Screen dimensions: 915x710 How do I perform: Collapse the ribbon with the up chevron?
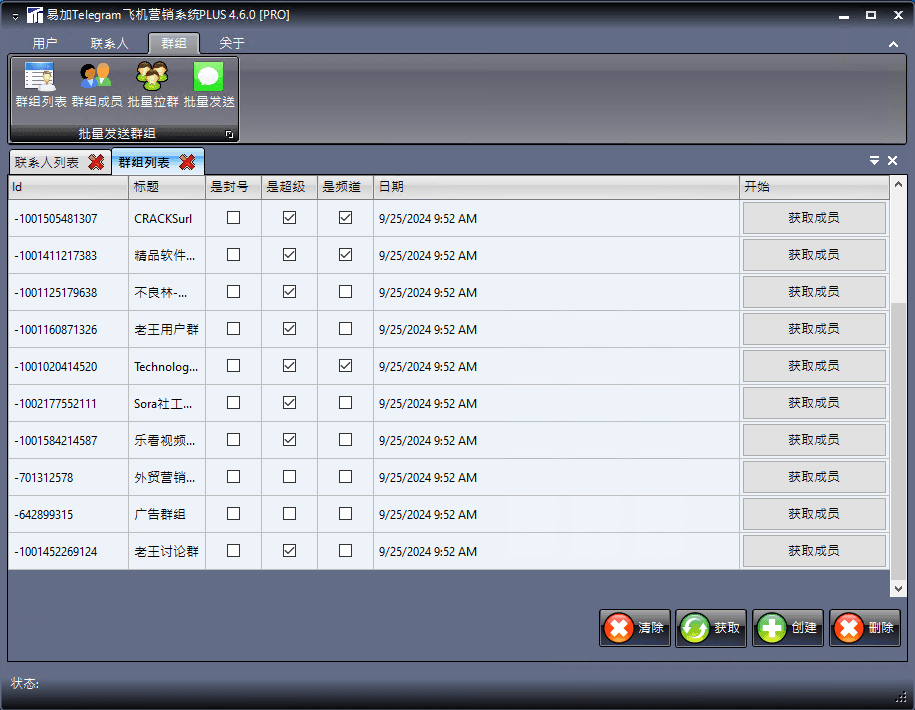(x=893, y=44)
